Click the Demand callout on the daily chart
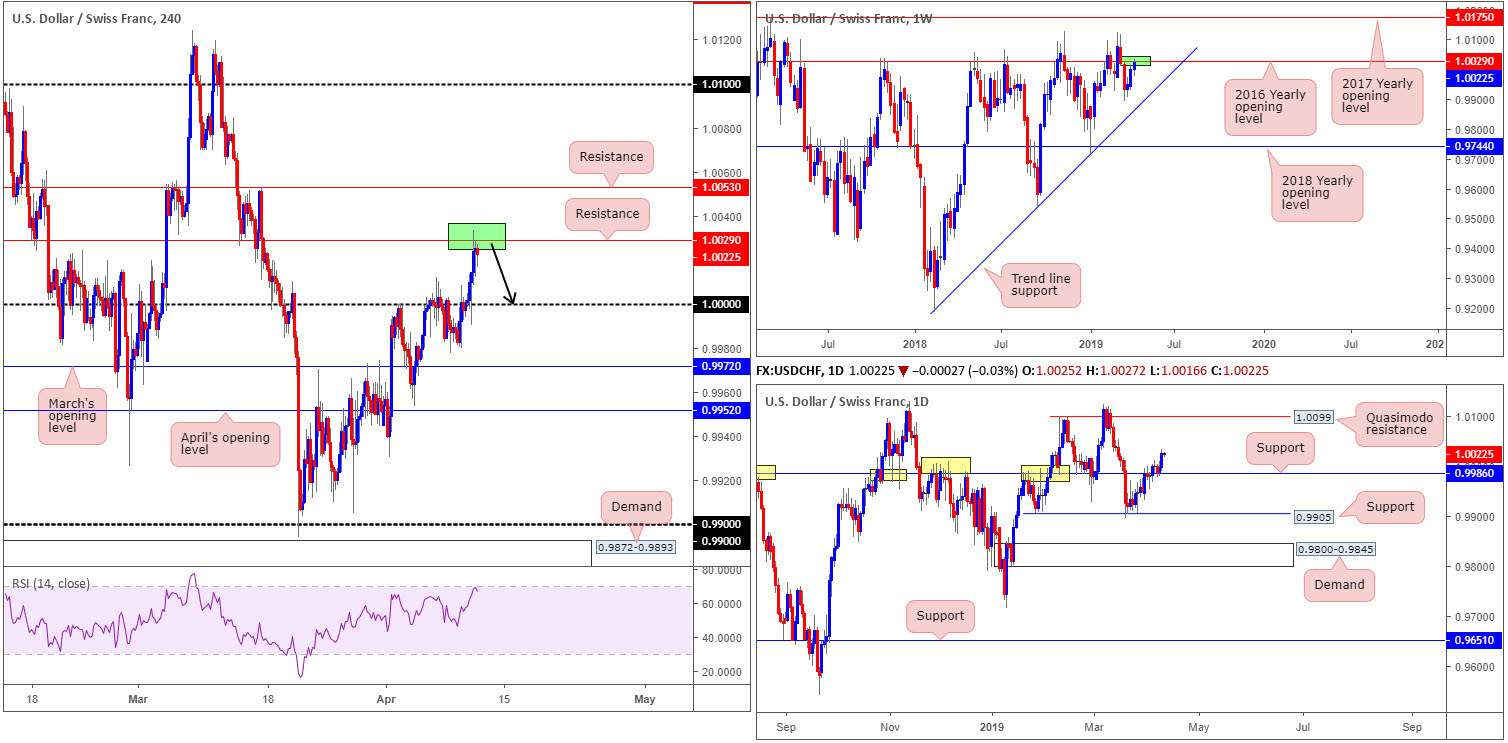 [x=1339, y=584]
